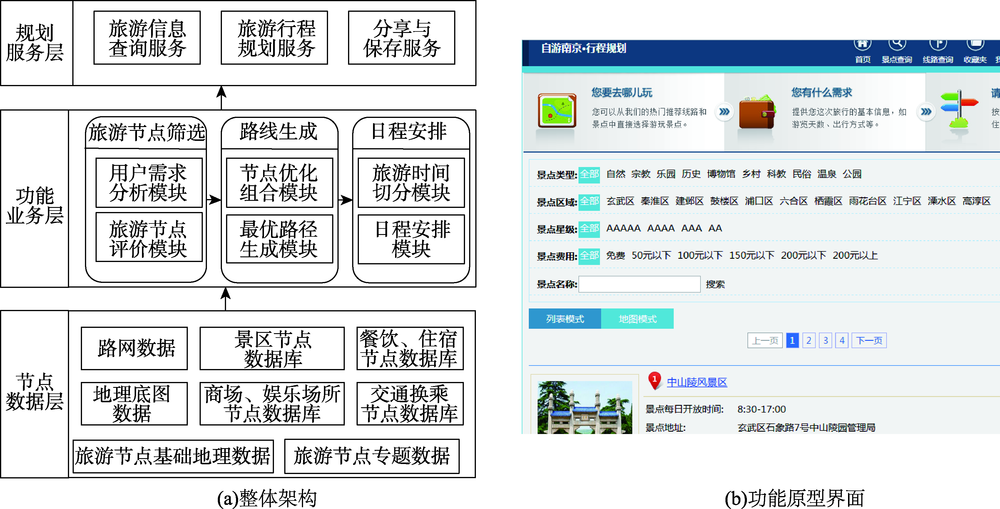
Task: Open the 收藏夹 favorites icon
Action: (975, 45)
